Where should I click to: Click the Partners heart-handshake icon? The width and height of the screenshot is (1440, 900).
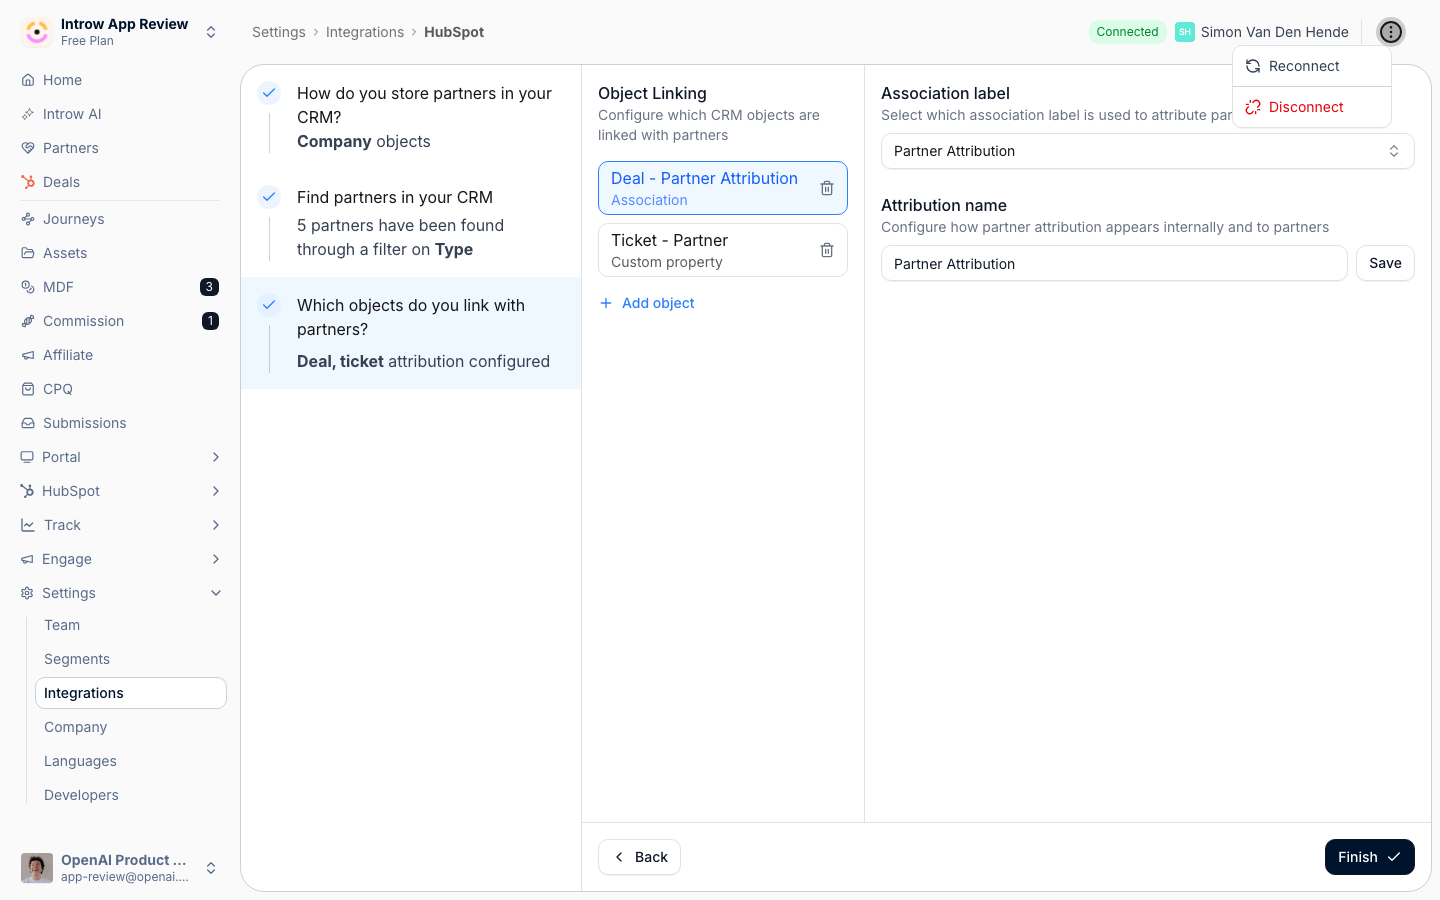tap(28, 148)
